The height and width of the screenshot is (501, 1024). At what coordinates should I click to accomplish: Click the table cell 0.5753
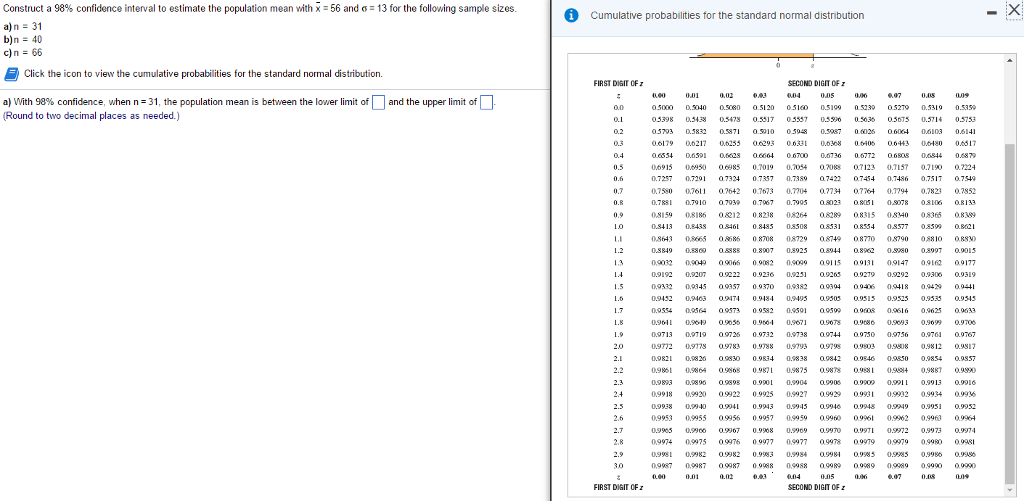coord(965,120)
